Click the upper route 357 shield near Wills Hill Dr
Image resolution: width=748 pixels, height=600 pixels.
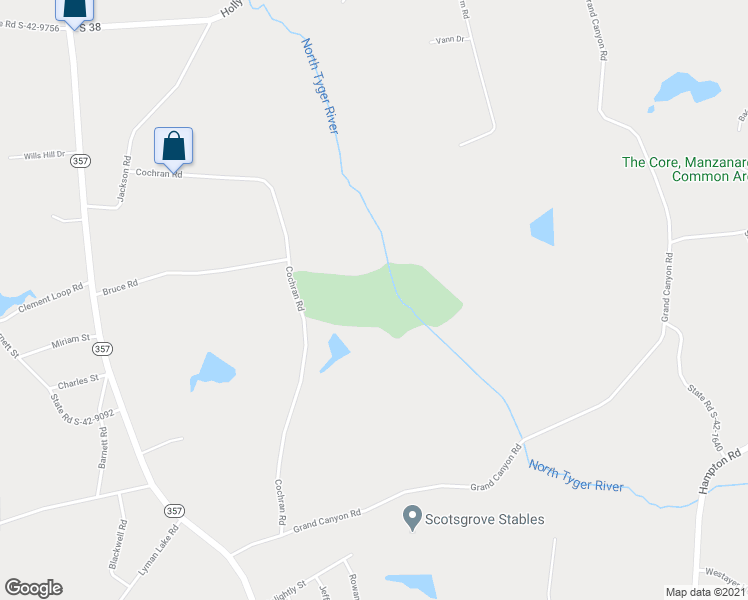tap(80, 161)
